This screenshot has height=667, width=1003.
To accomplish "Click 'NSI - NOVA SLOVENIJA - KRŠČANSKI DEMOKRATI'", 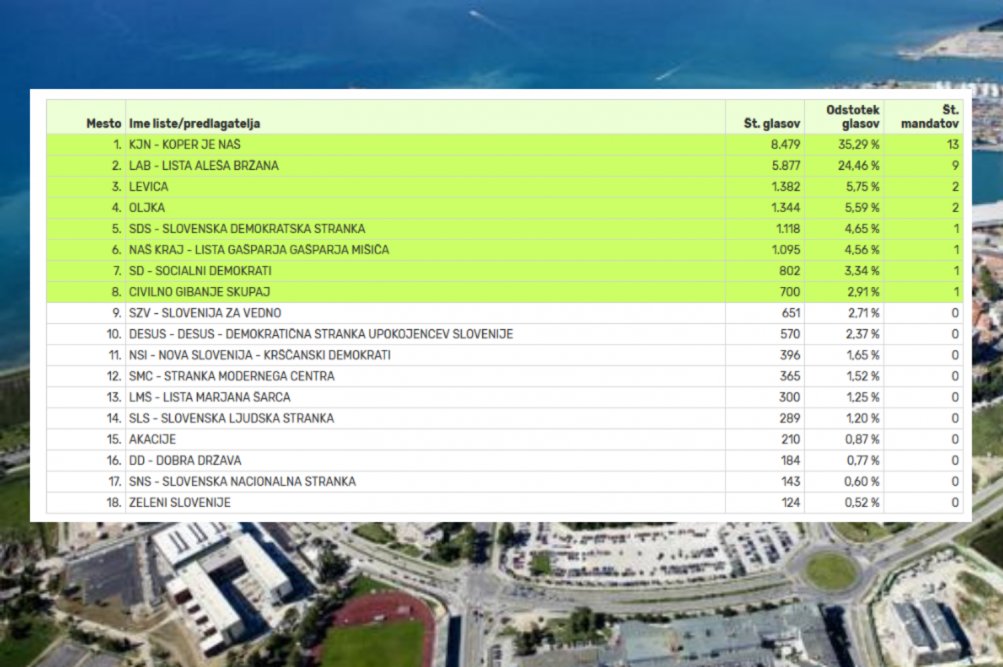I will tap(260, 356).
